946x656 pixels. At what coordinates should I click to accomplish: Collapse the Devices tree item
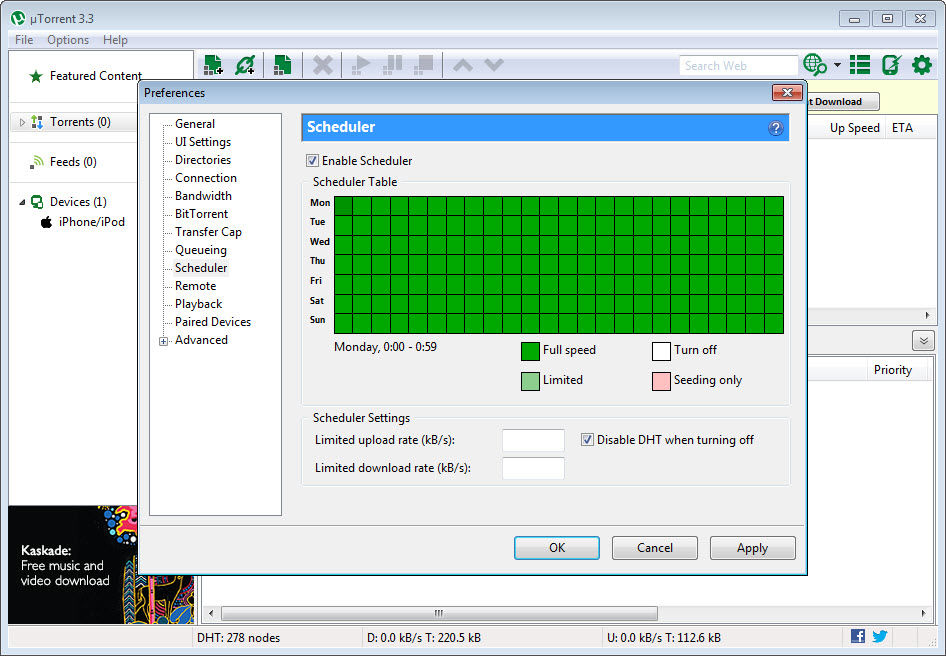22,201
